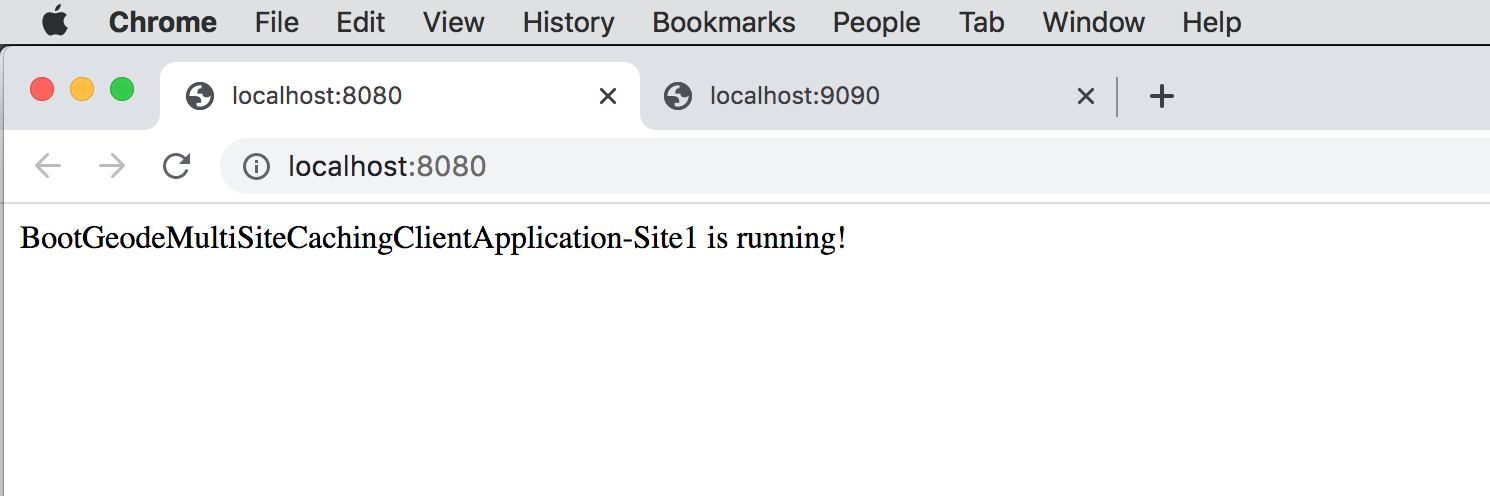
Task: Open the Tab menu
Action: (981, 22)
